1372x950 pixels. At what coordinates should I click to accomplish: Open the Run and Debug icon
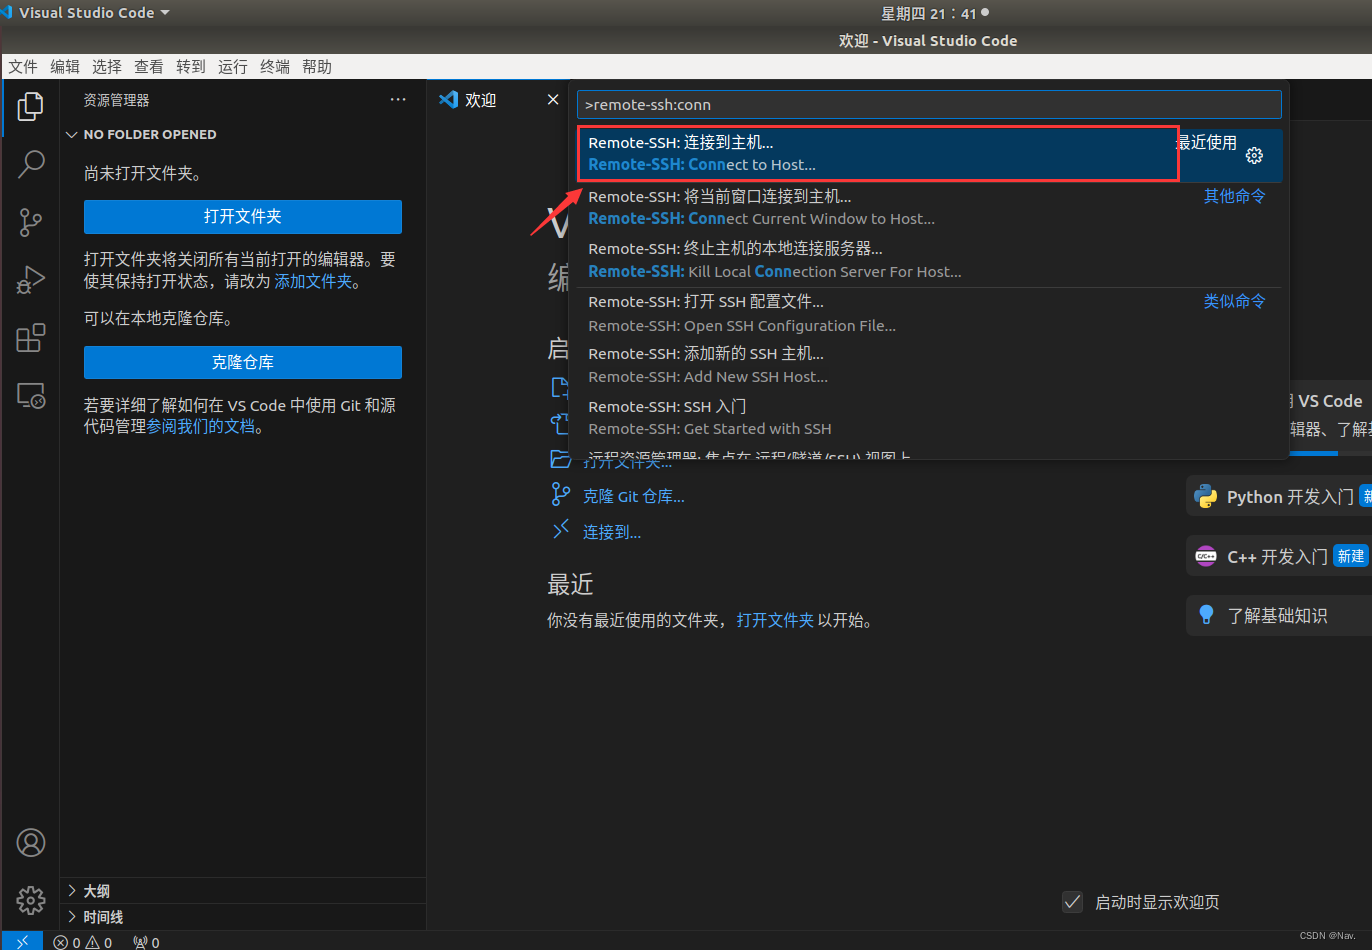pyautogui.click(x=31, y=280)
